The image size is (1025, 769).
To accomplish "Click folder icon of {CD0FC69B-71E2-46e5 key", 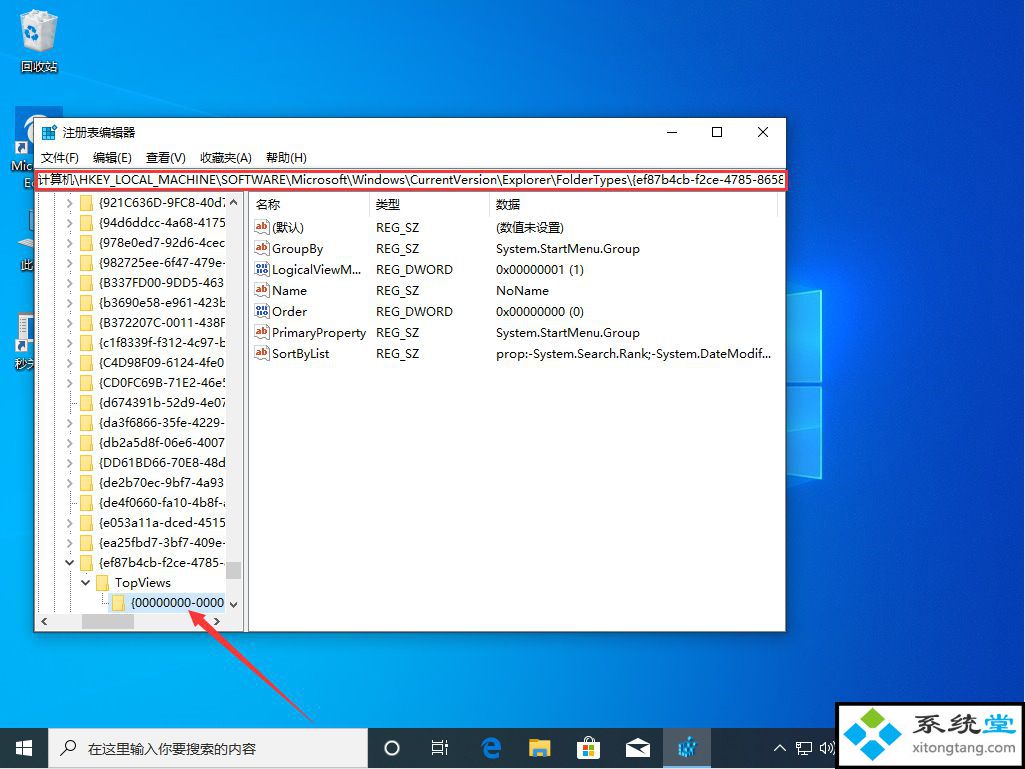I will (86, 383).
